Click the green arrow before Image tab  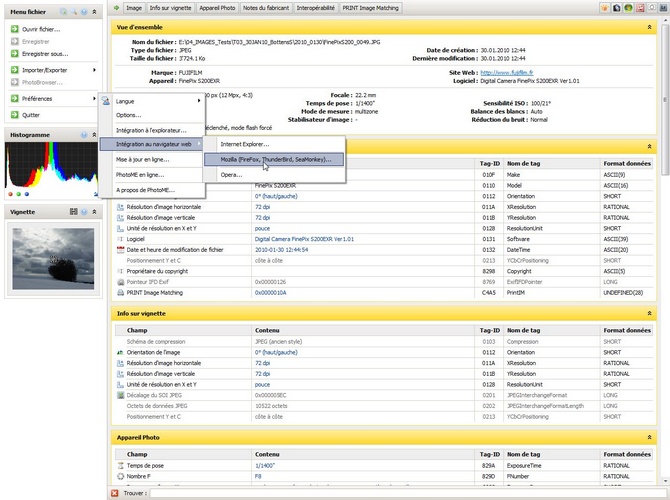[x=116, y=7]
